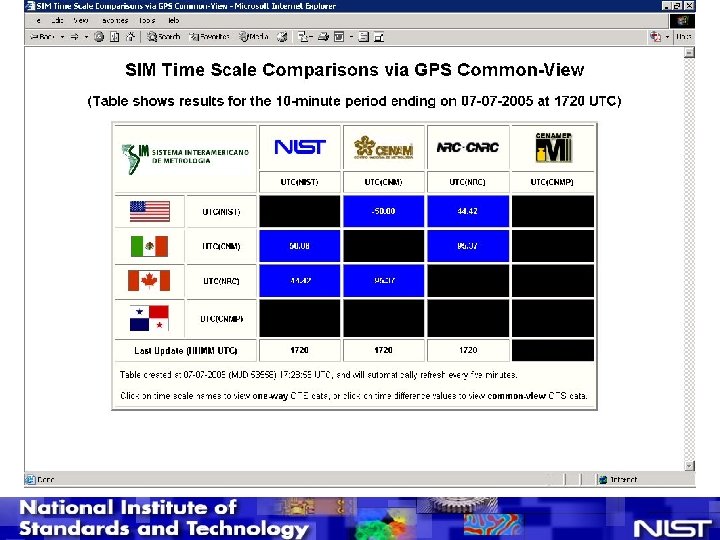Click the 50.08 time difference value
The height and width of the screenshot is (540, 720).
point(299,246)
